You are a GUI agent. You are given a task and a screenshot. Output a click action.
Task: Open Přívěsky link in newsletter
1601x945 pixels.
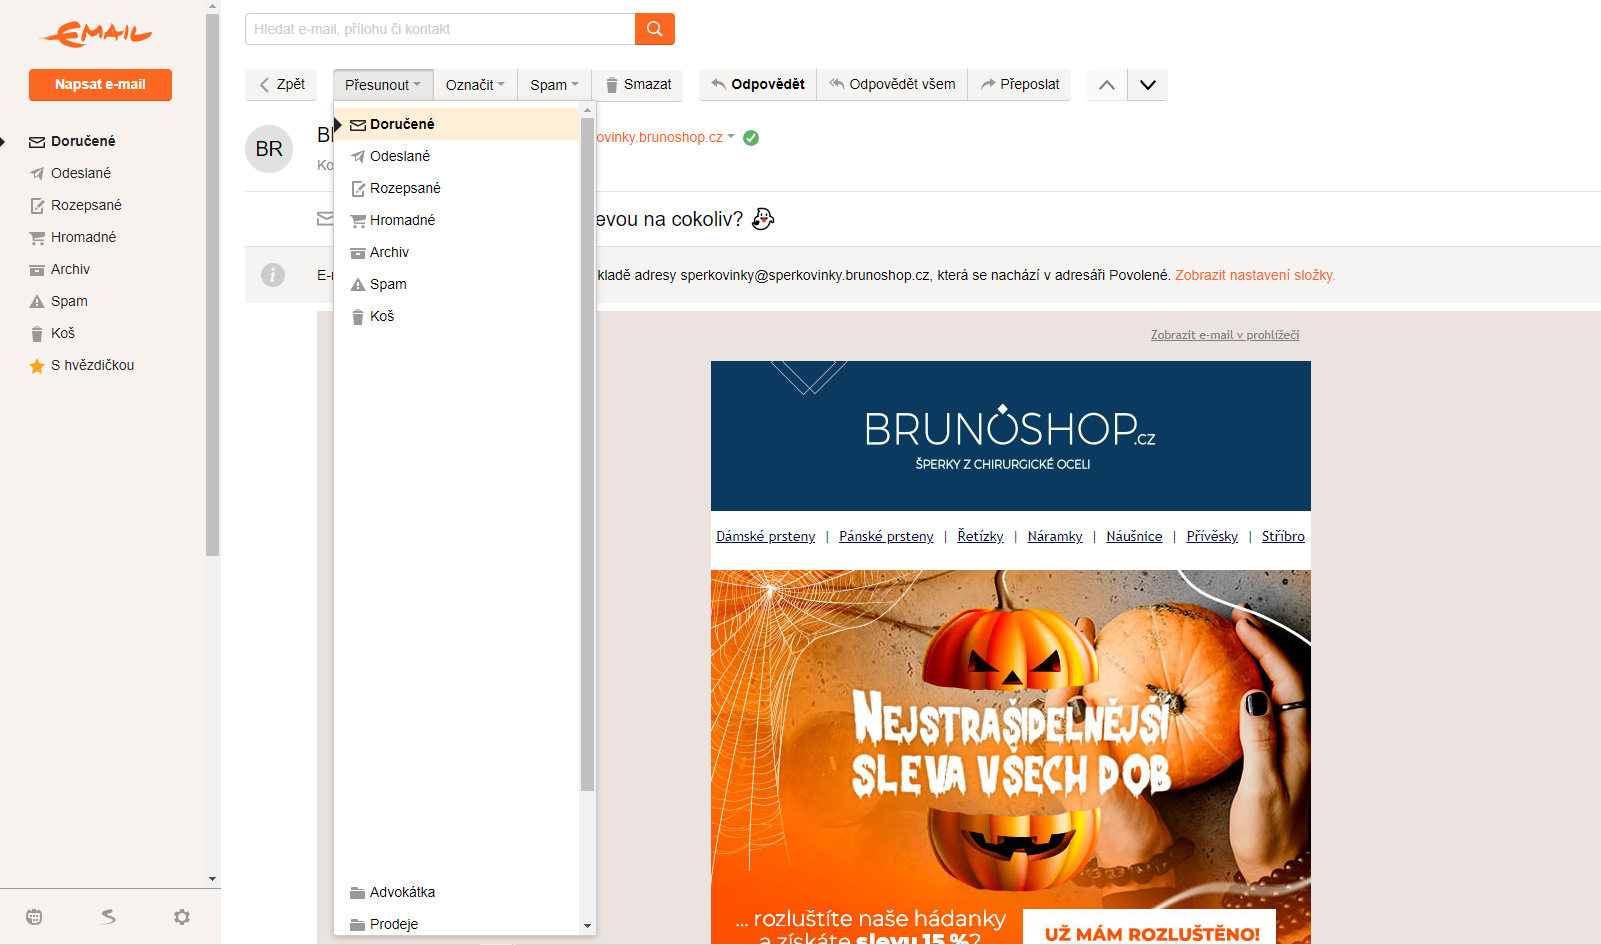(x=1212, y=537)
